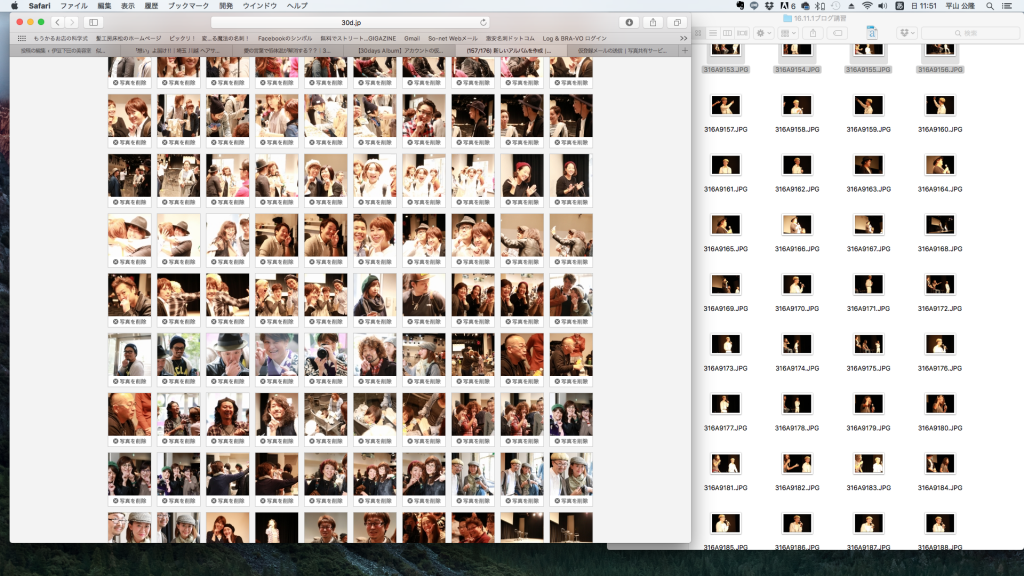Screen dimensions: 1024x576
Task: Click the speech bubble menu bar icon
Action: click(x=754, y=6)
